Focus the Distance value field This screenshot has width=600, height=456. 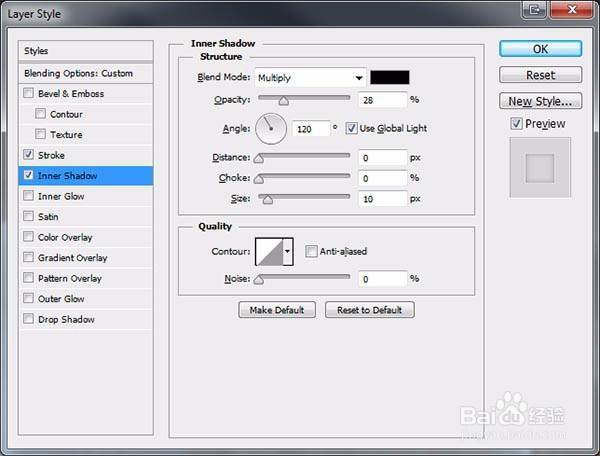382,158
